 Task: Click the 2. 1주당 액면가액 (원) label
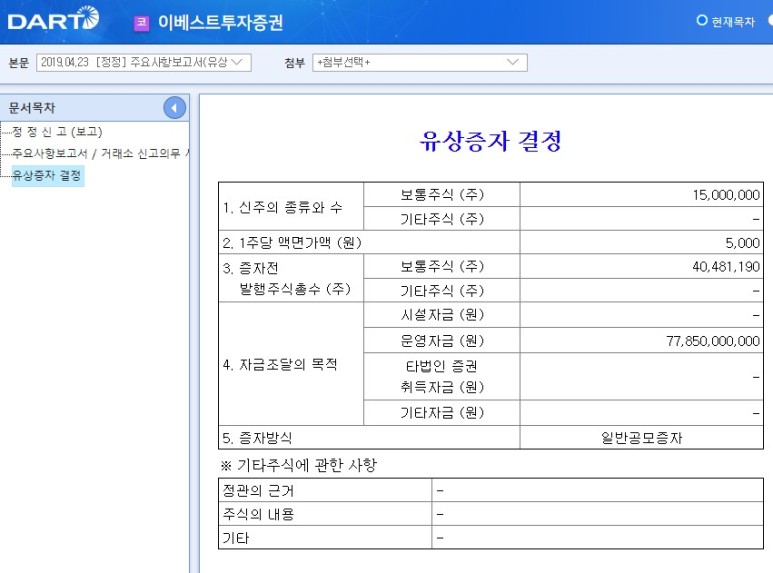(292, 243)
